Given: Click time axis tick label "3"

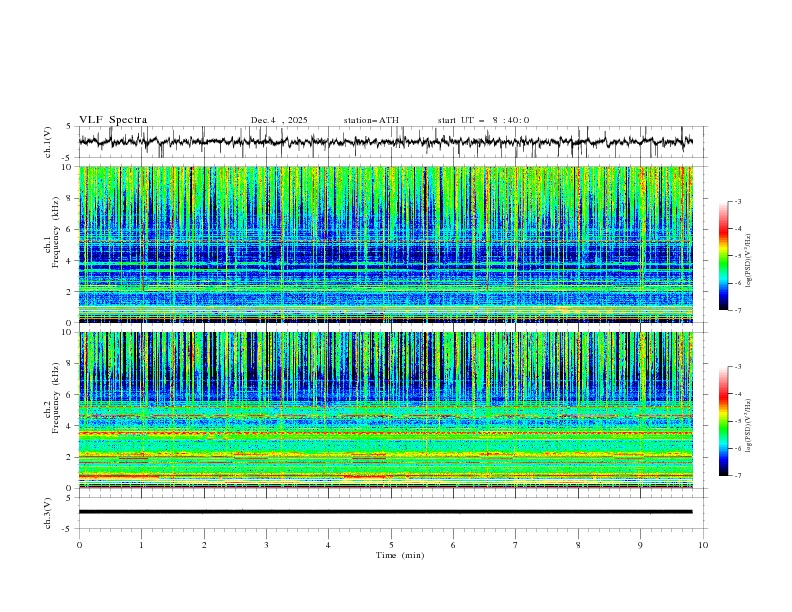Looking at the screenshot, I should pos(266,545).
